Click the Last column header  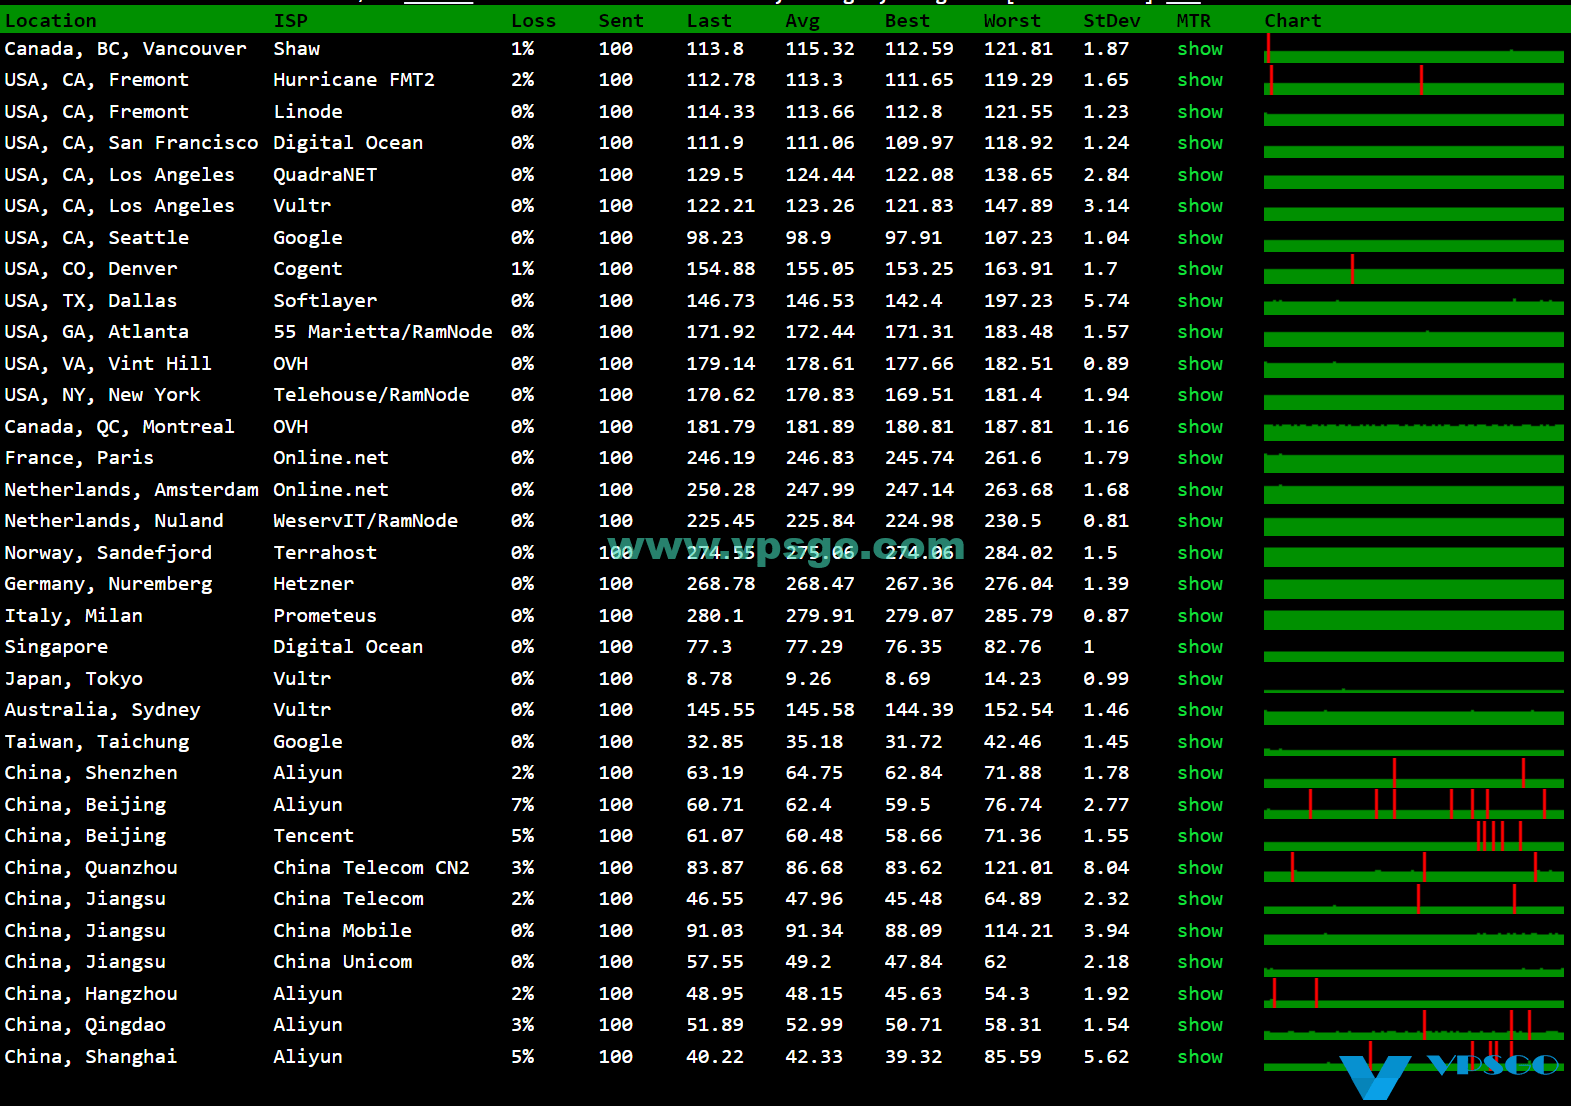pyautogui.click(x=709, y=21)
